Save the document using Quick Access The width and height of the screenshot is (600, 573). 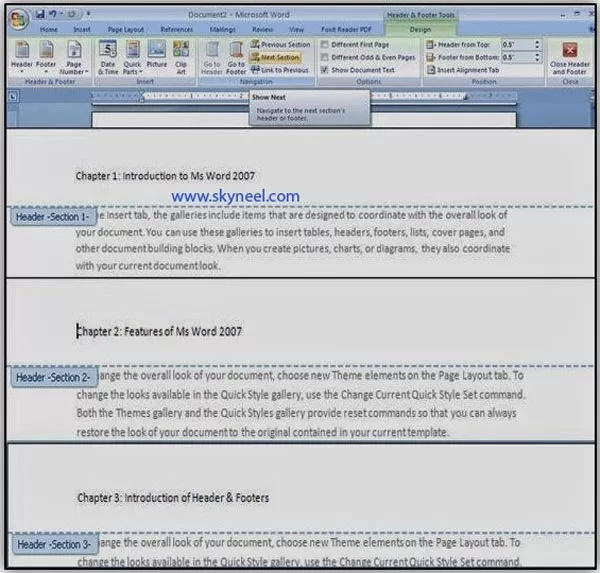point(40,15)
